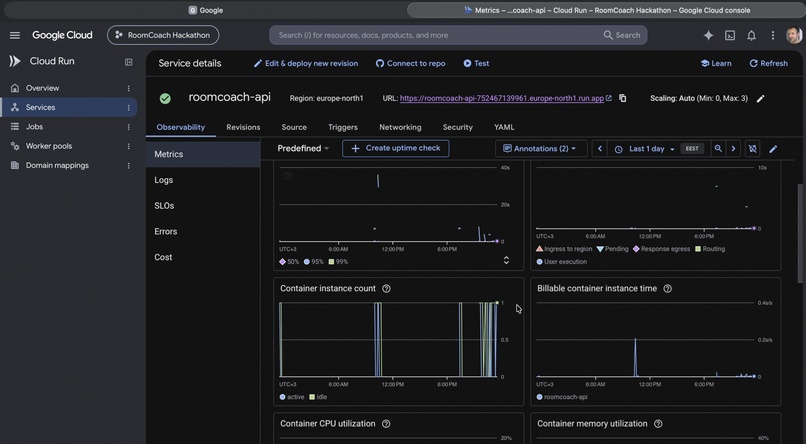Open Logs in observability sidebar
The height and width of the screenshot is (444, 806).
[x=203, y=180]
